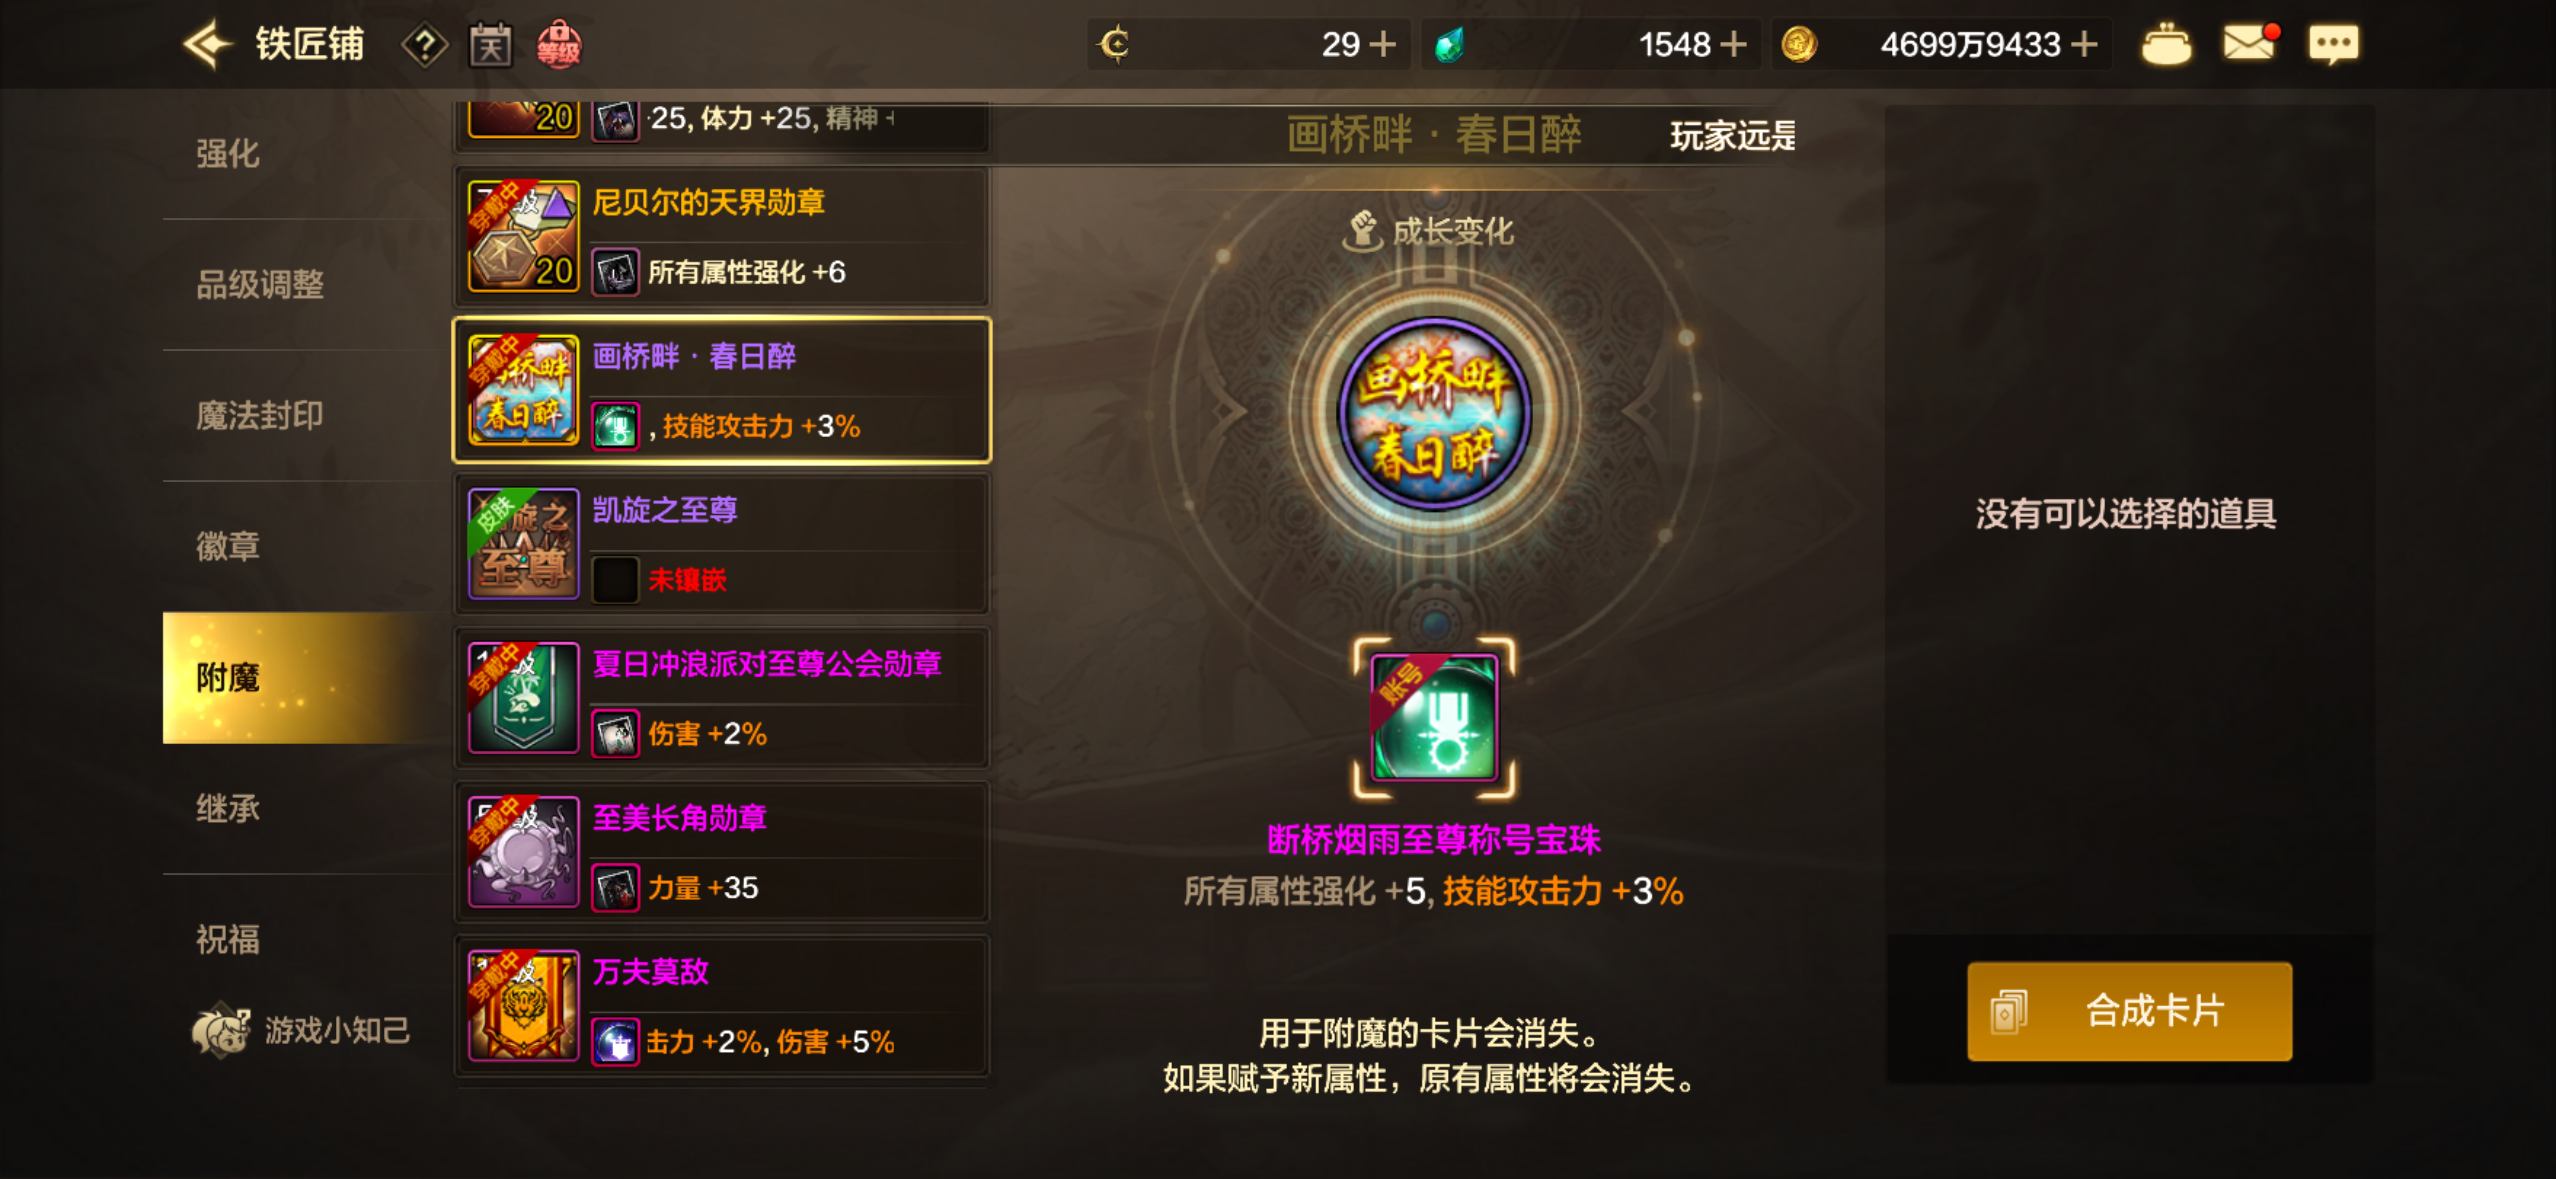Select the 断桥烟雨至尊称号宝珠 orb icon
Viewport: 2556px width, 1179px height.
pyautogui.click(x=1434, y=717)
